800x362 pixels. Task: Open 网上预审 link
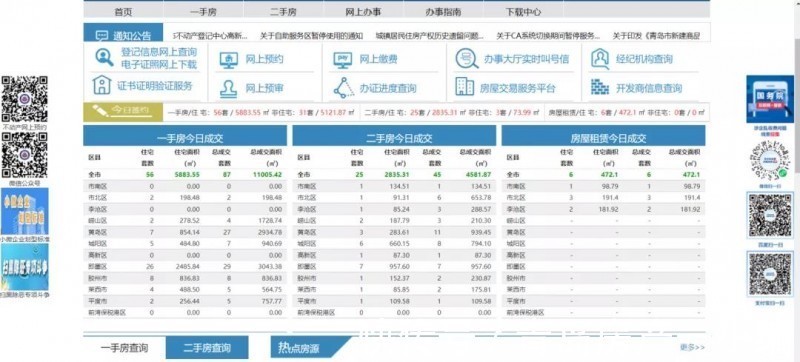pos(264,88)
